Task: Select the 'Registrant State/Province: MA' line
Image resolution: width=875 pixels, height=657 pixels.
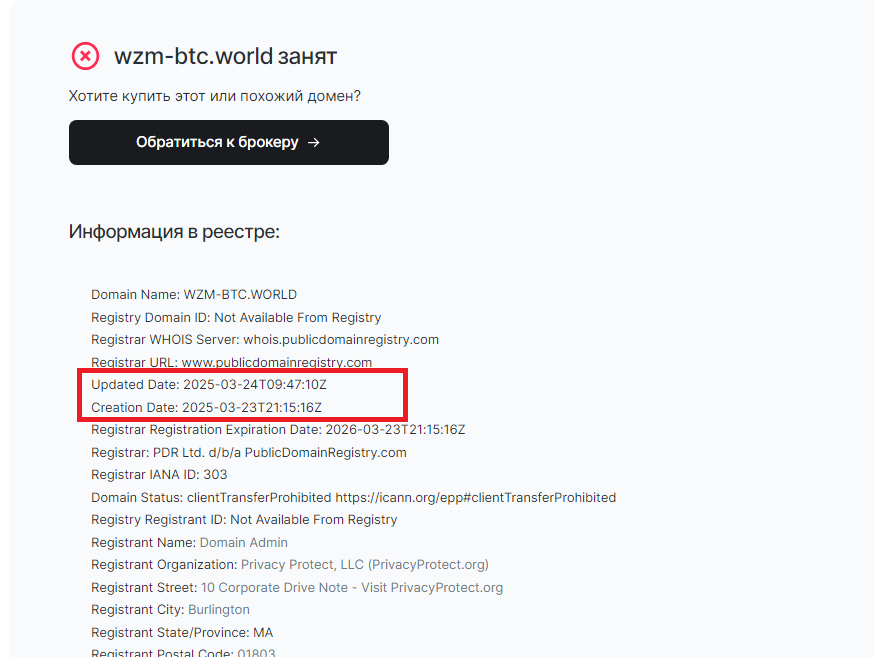Action: tap(182, 633)
